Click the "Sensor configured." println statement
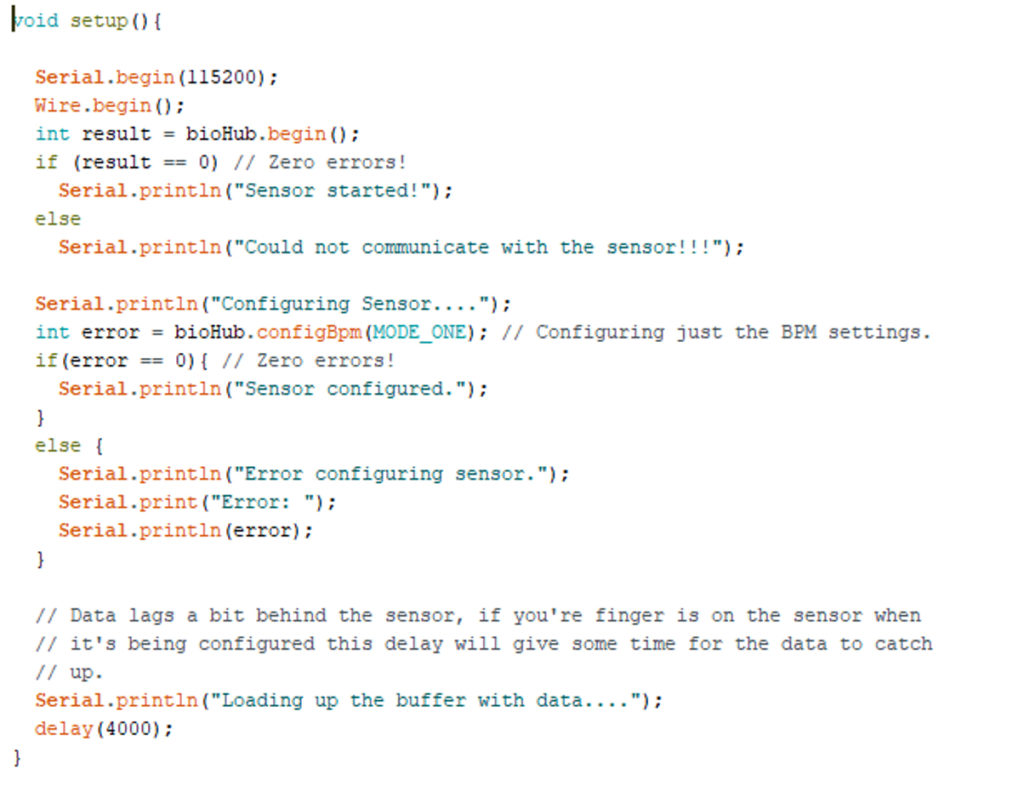Viewport: 1024px width, 791px height. coord(273,389)
